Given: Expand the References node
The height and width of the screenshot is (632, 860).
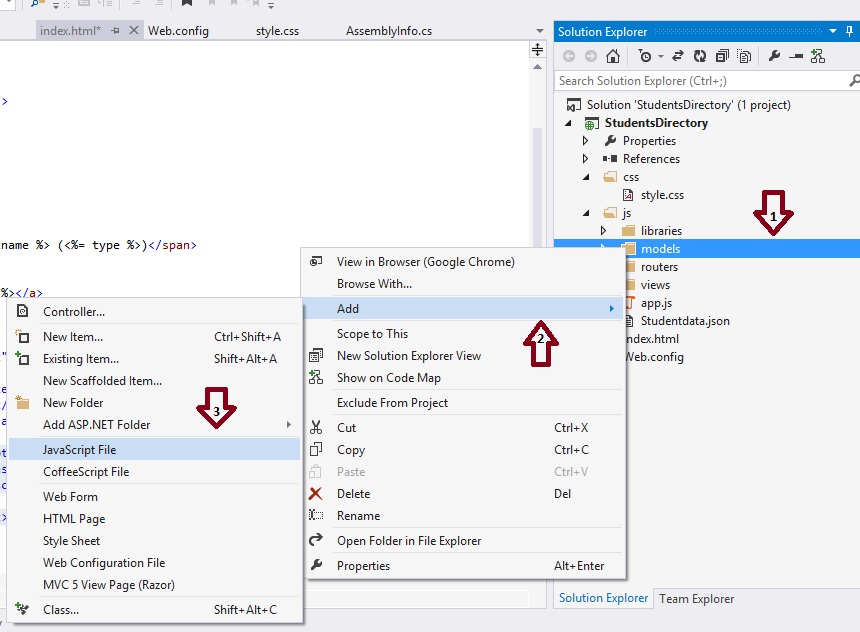Looking at the screenshot, I should coord(585,159).
